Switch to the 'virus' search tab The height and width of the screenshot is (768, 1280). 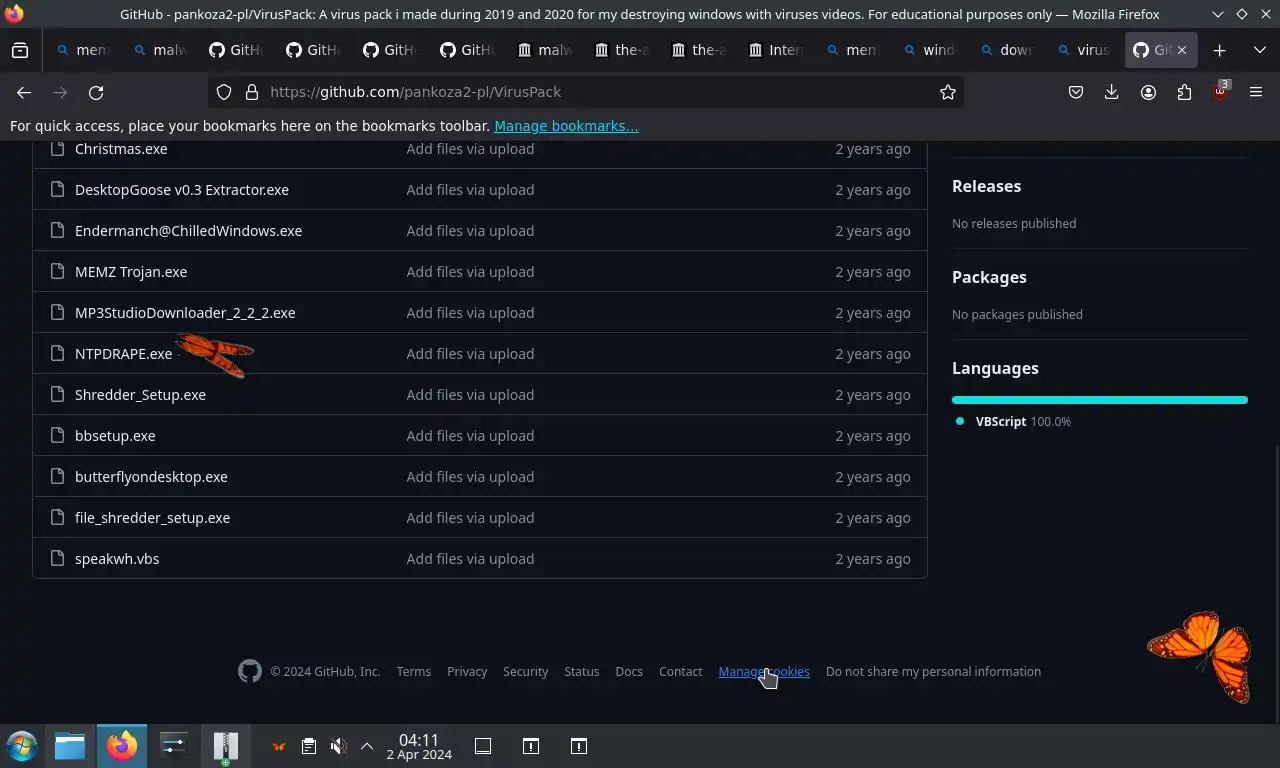pyautogui.click(x=1084, y=50)
